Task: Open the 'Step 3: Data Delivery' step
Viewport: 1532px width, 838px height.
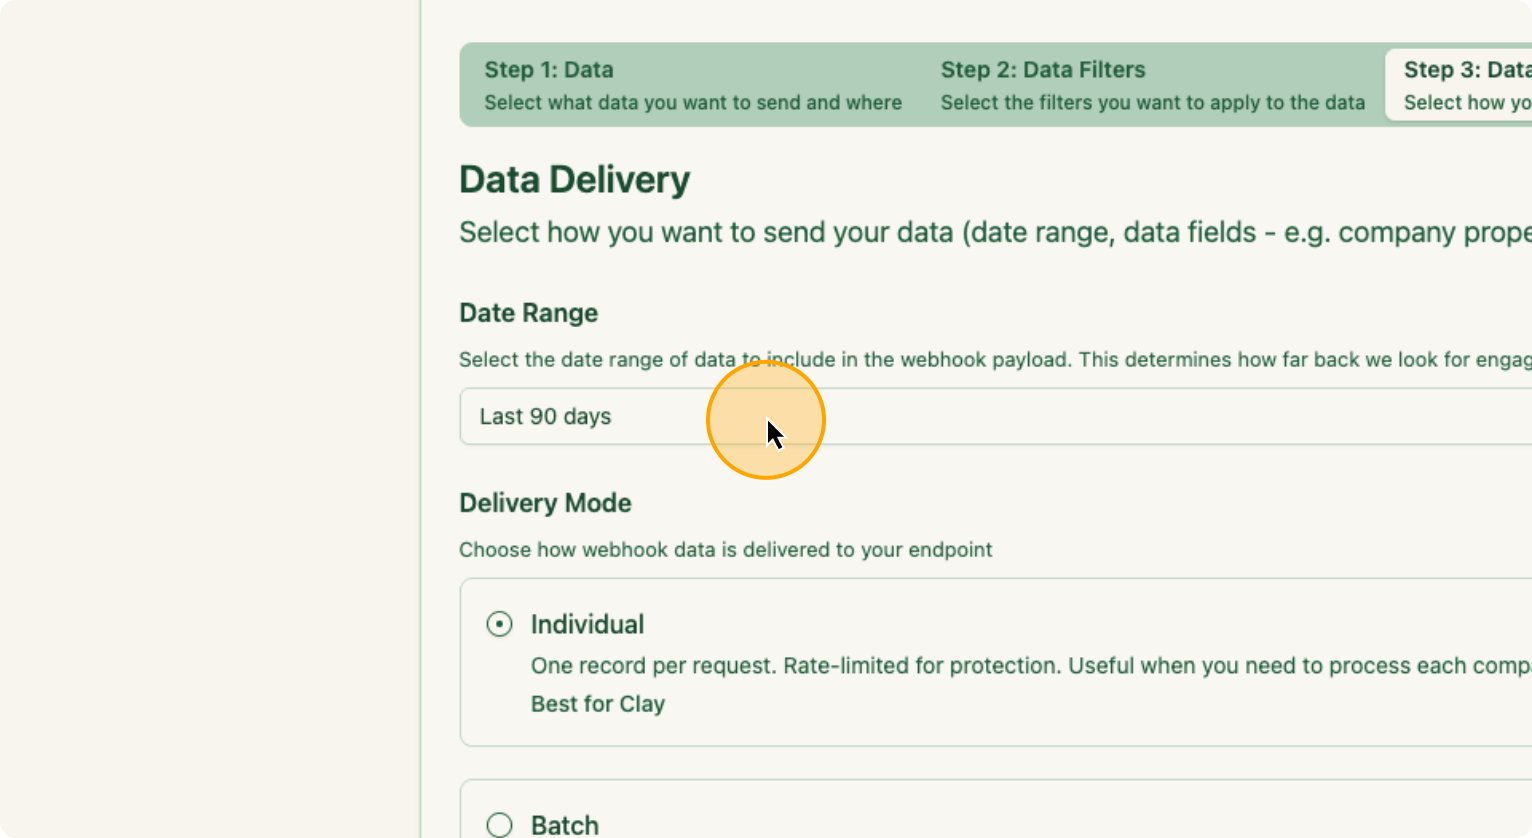Action: 1465,85
